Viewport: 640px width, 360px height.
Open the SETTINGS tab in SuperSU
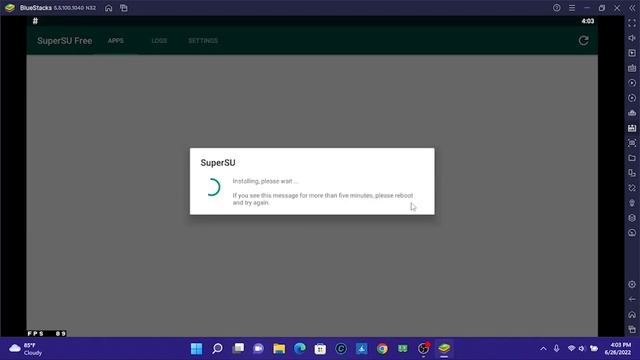203,41
